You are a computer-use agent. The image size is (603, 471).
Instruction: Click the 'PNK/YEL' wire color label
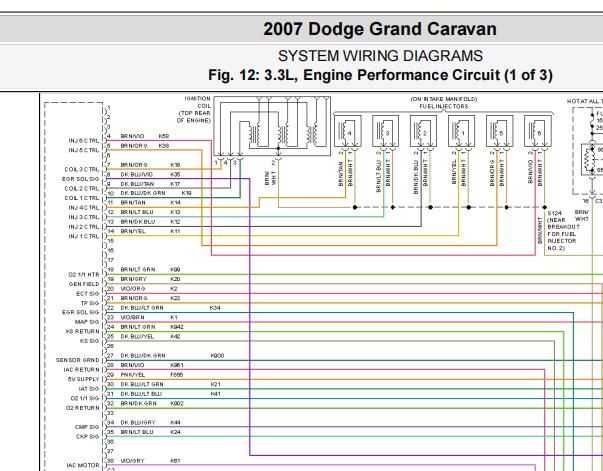coord(133,375)
